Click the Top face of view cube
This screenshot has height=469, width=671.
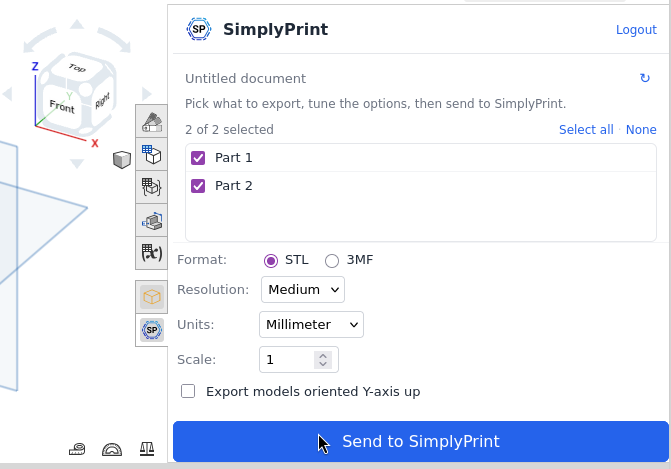click(77, 68)
